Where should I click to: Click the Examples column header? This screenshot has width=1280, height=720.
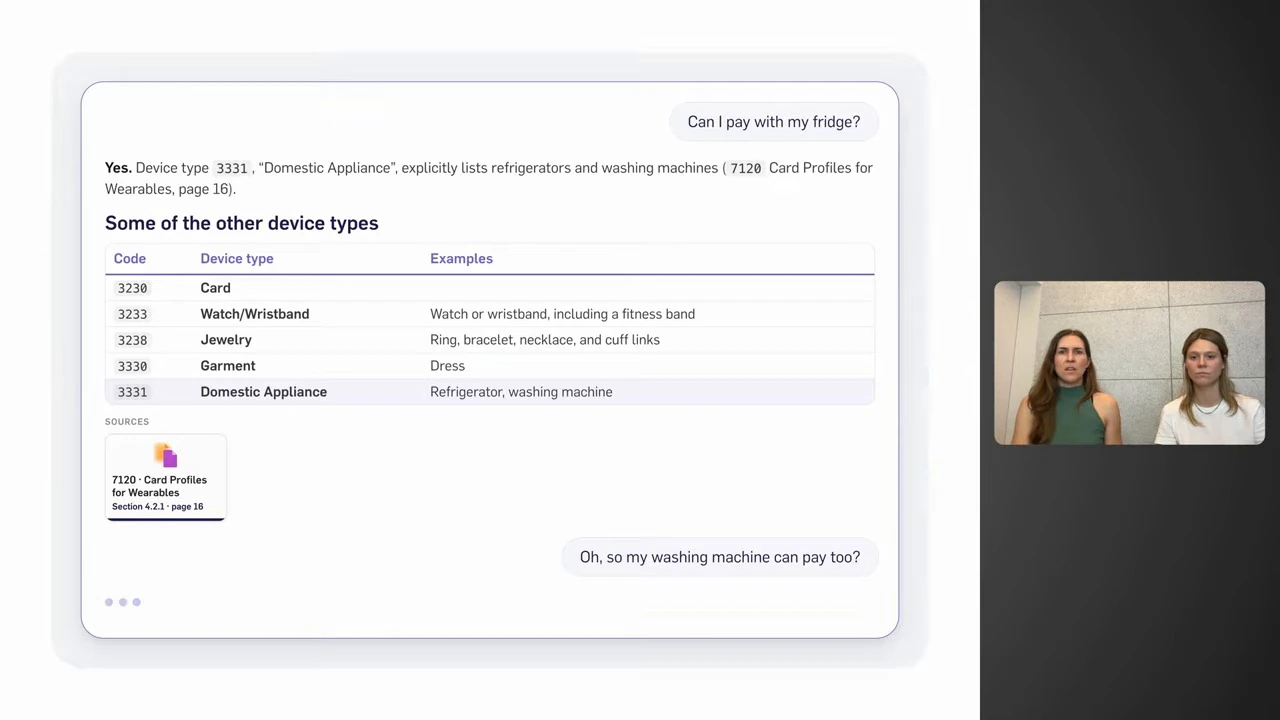coord(461,258)
